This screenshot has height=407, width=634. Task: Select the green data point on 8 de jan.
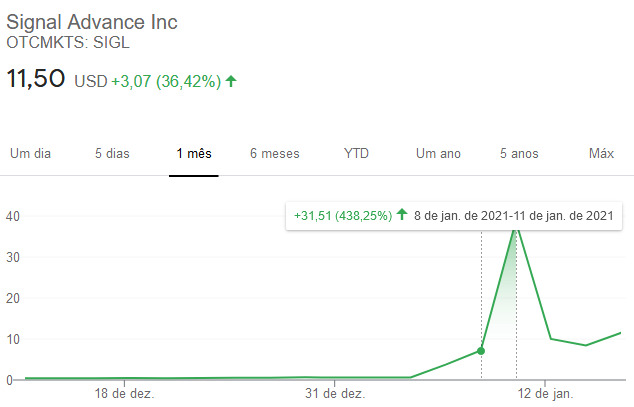pyautogui.click(x=481, y=351)
